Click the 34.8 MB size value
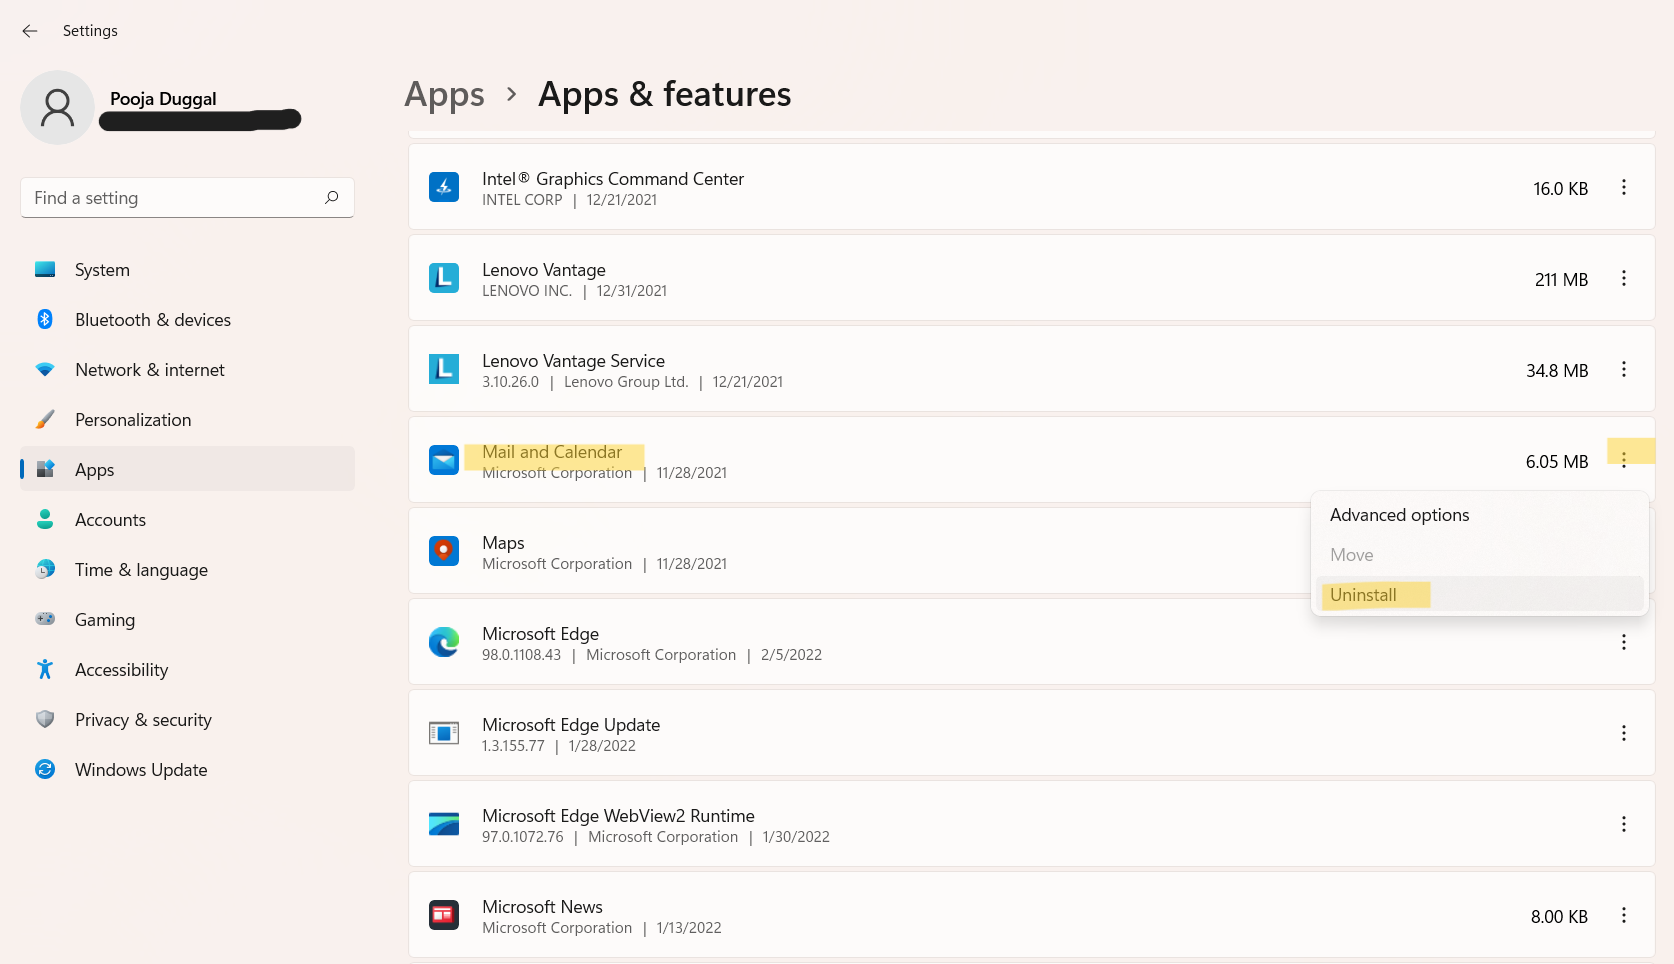Screen dimensions: 1674x964 click(x=1557, y=371)
